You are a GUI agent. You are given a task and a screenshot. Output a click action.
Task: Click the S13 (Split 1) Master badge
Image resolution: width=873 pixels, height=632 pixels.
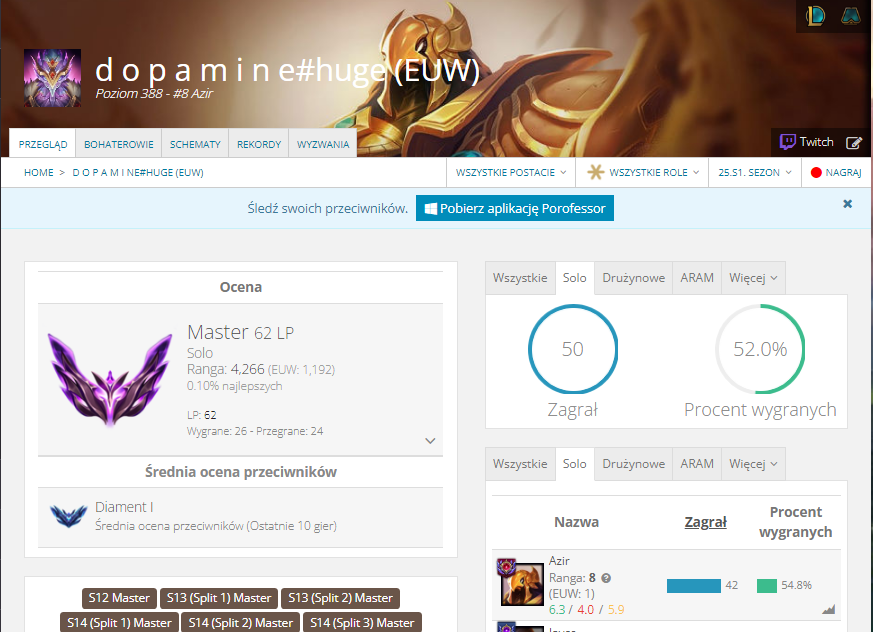coord(219,598)
